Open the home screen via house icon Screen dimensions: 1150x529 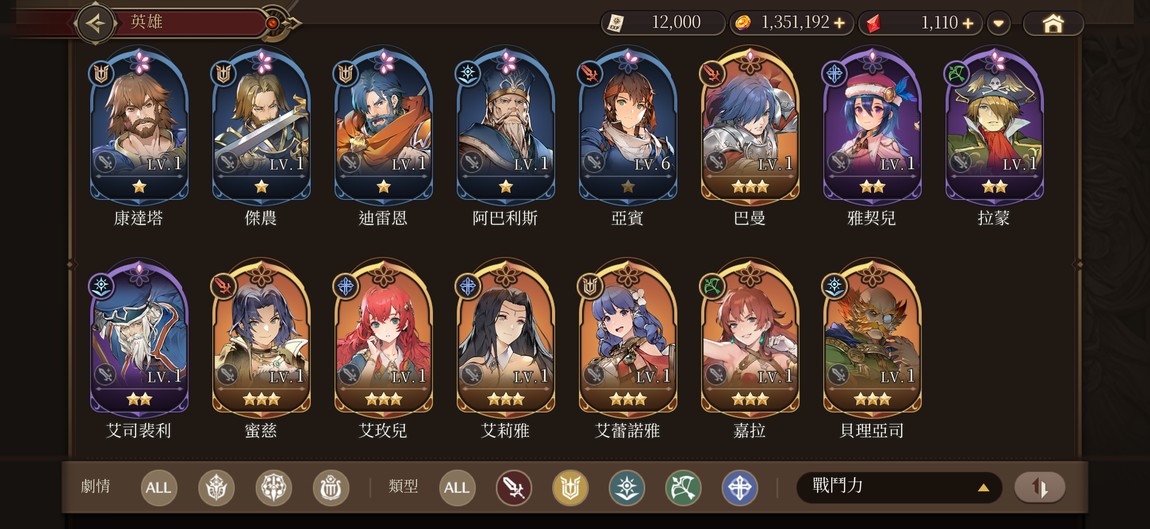pyautogui.click(x=1053, y=23)
